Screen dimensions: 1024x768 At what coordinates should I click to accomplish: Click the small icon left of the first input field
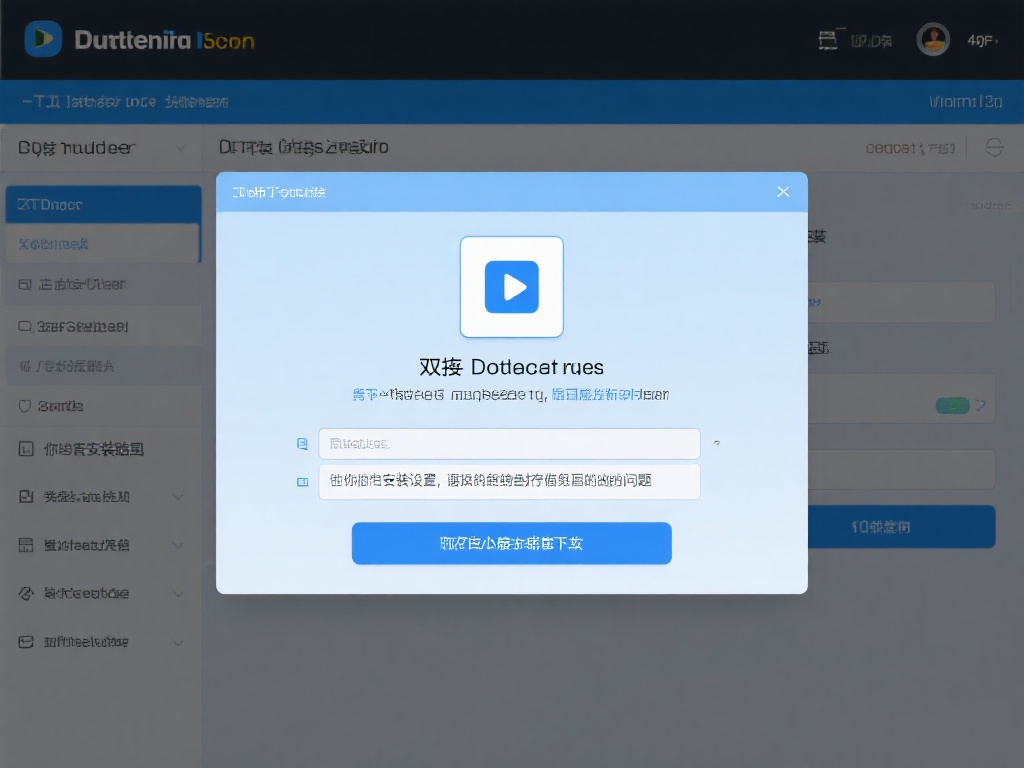301,443
